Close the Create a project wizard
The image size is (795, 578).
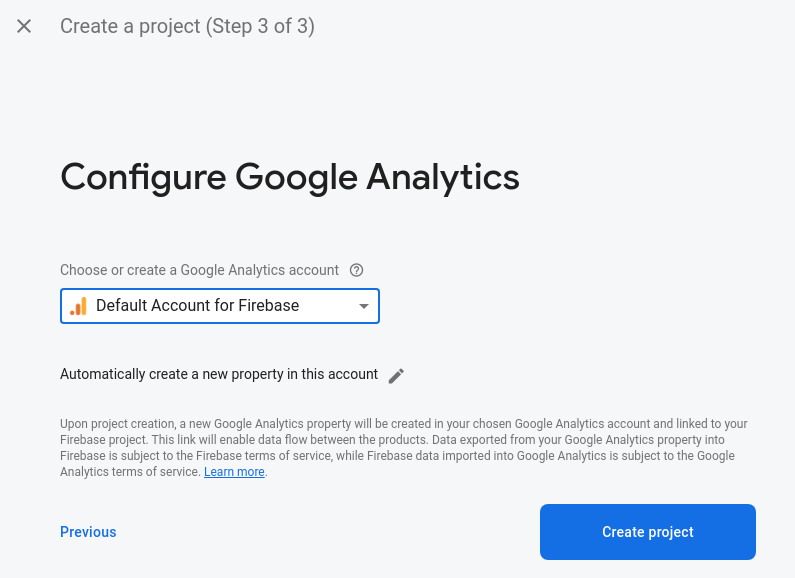[x=24, y=27]
